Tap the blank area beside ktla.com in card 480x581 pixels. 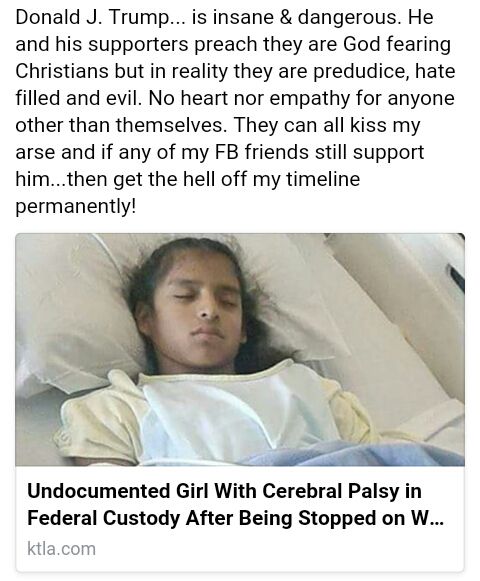click(278, 548)
